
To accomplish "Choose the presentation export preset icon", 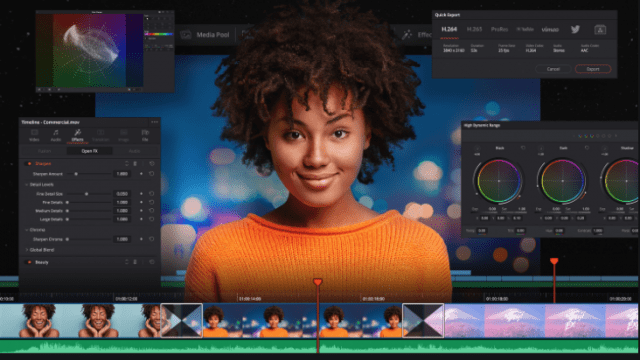I will click(x=600, y=29).
